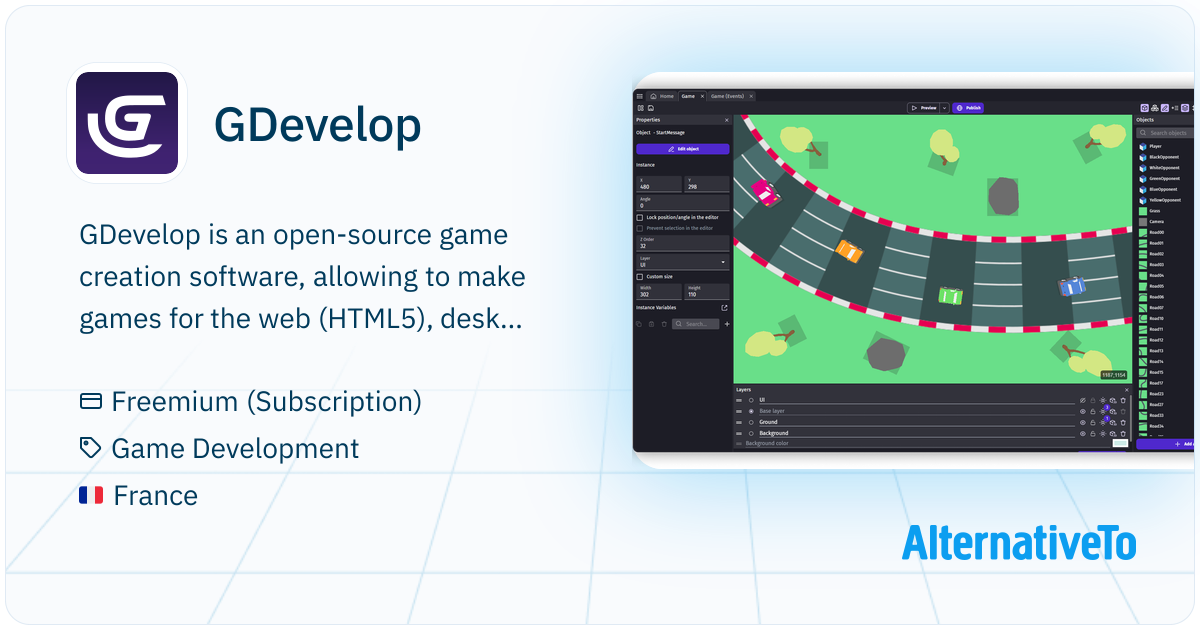Click the save project toolbar icon

point(650,108)
